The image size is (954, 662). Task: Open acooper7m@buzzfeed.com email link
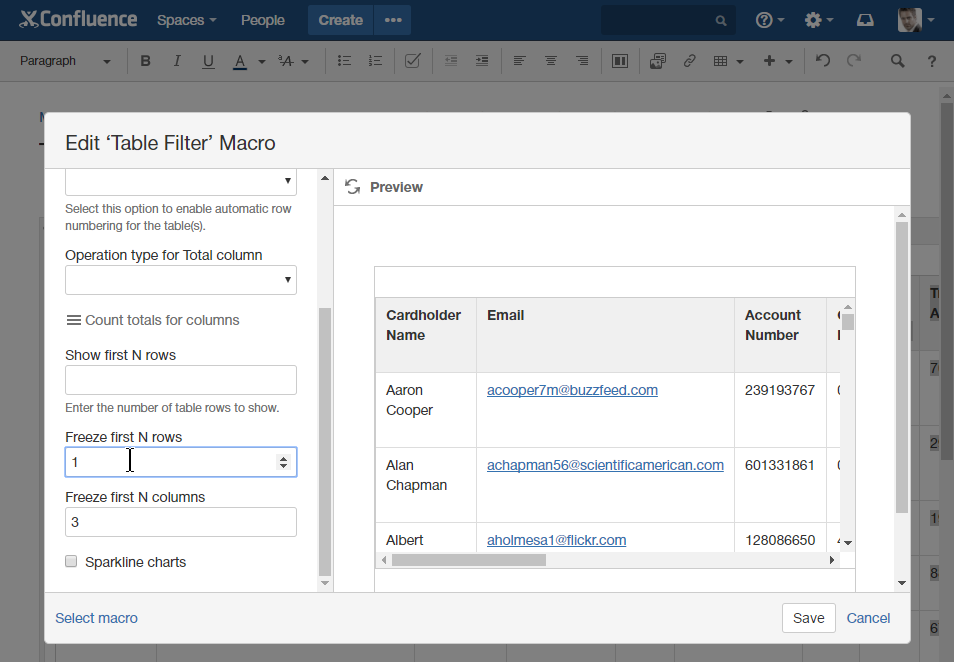coord(571,390)
